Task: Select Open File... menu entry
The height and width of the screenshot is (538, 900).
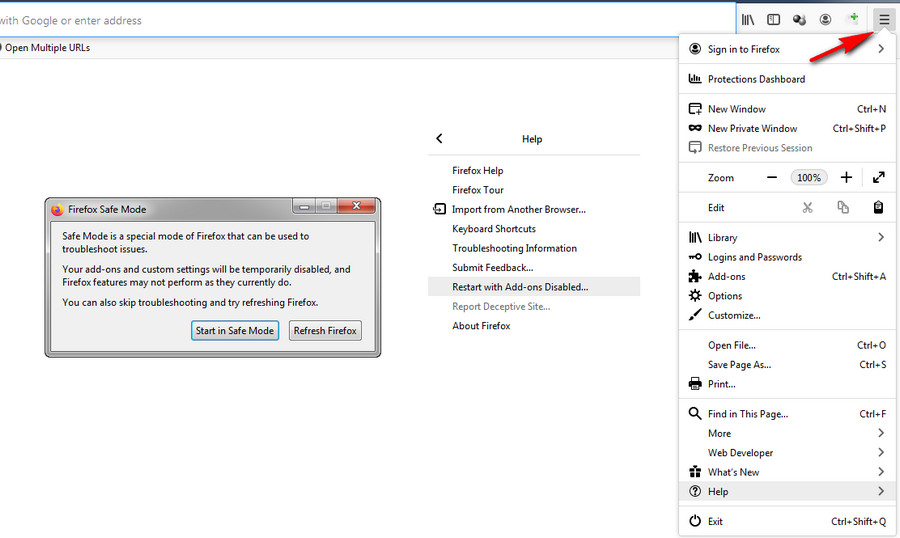Action: [787, 345]
